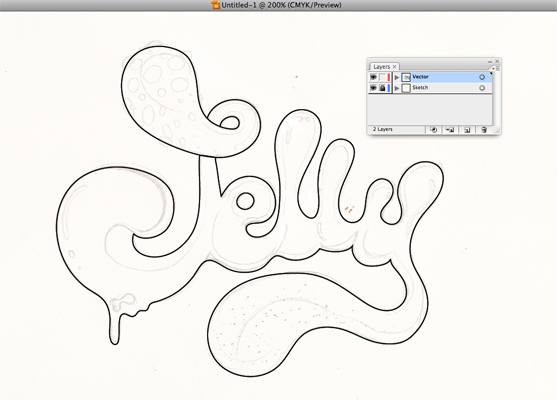Click the Sketch layer target circle

[x=482, y=88]
